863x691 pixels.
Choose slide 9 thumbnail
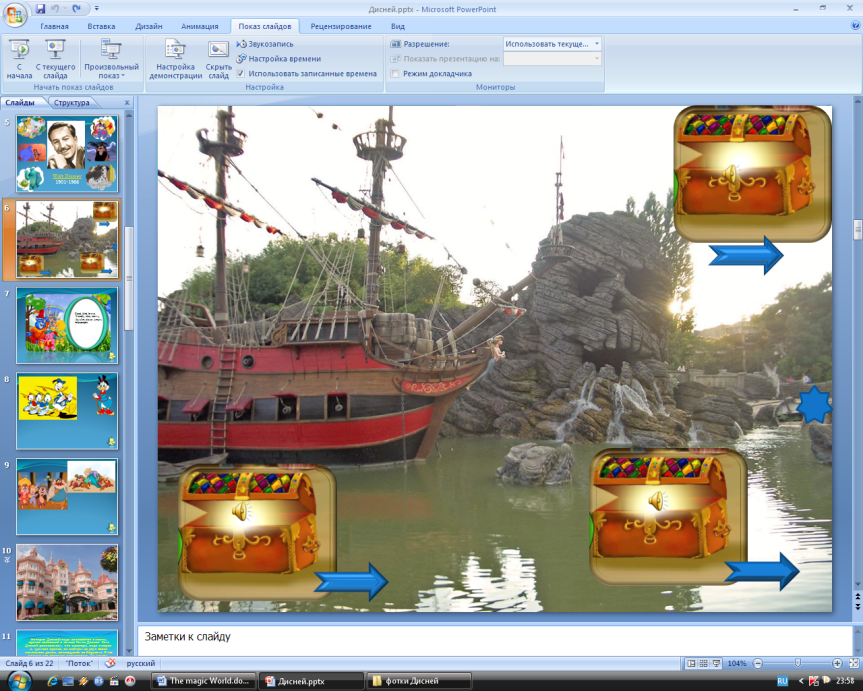67,497
